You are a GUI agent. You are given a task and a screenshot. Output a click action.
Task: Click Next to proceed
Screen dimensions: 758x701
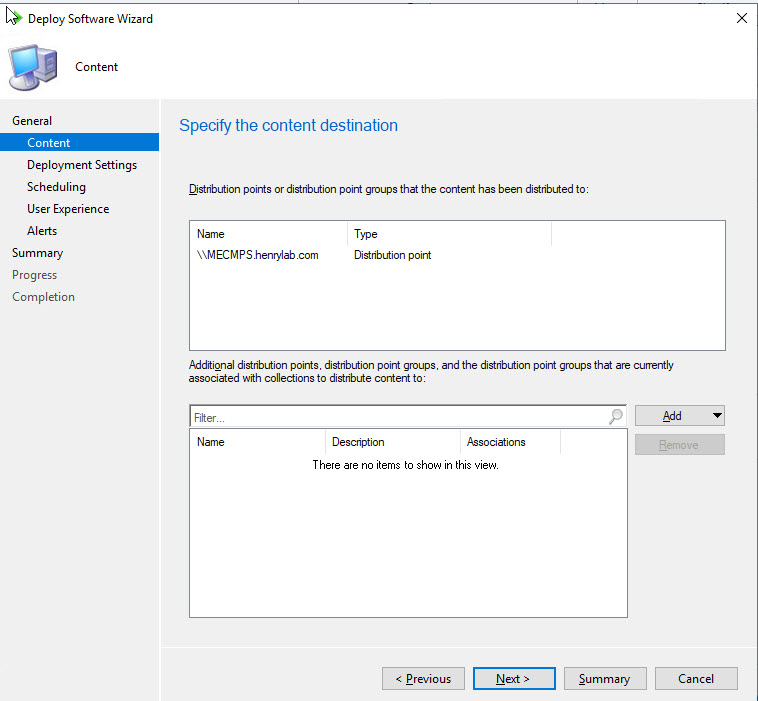(x=514, y=679)
